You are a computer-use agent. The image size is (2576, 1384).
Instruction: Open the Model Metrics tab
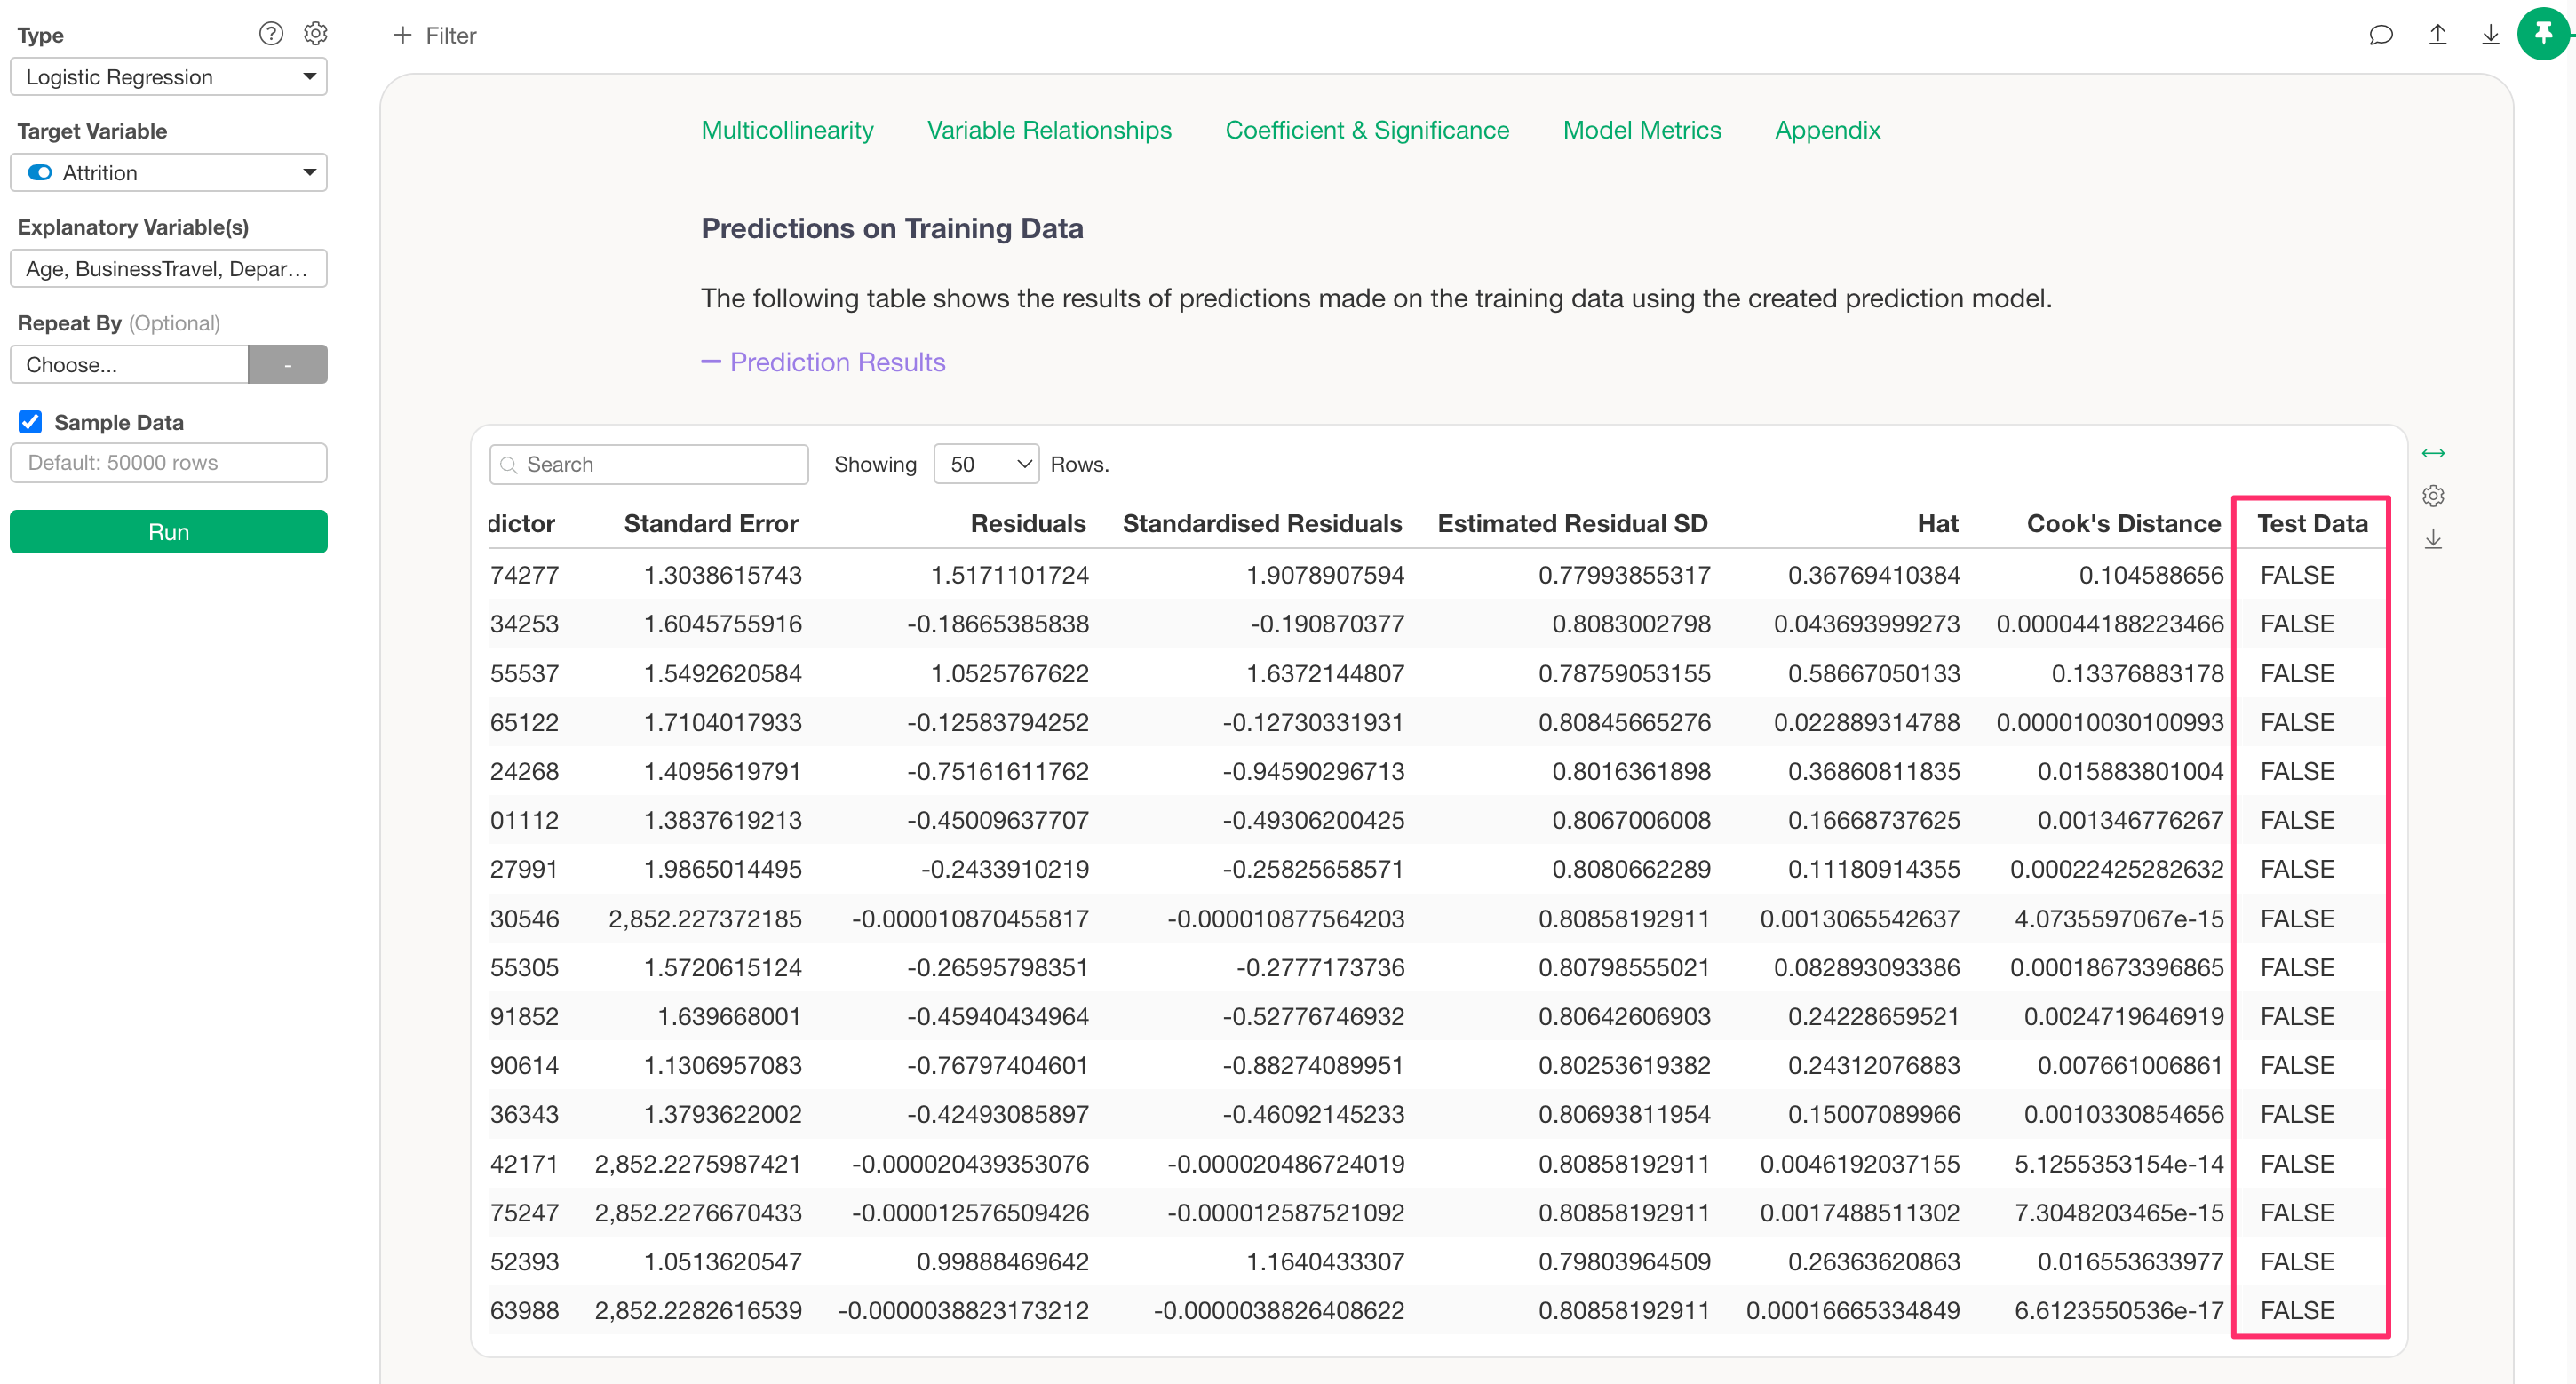pos(1642,130)
